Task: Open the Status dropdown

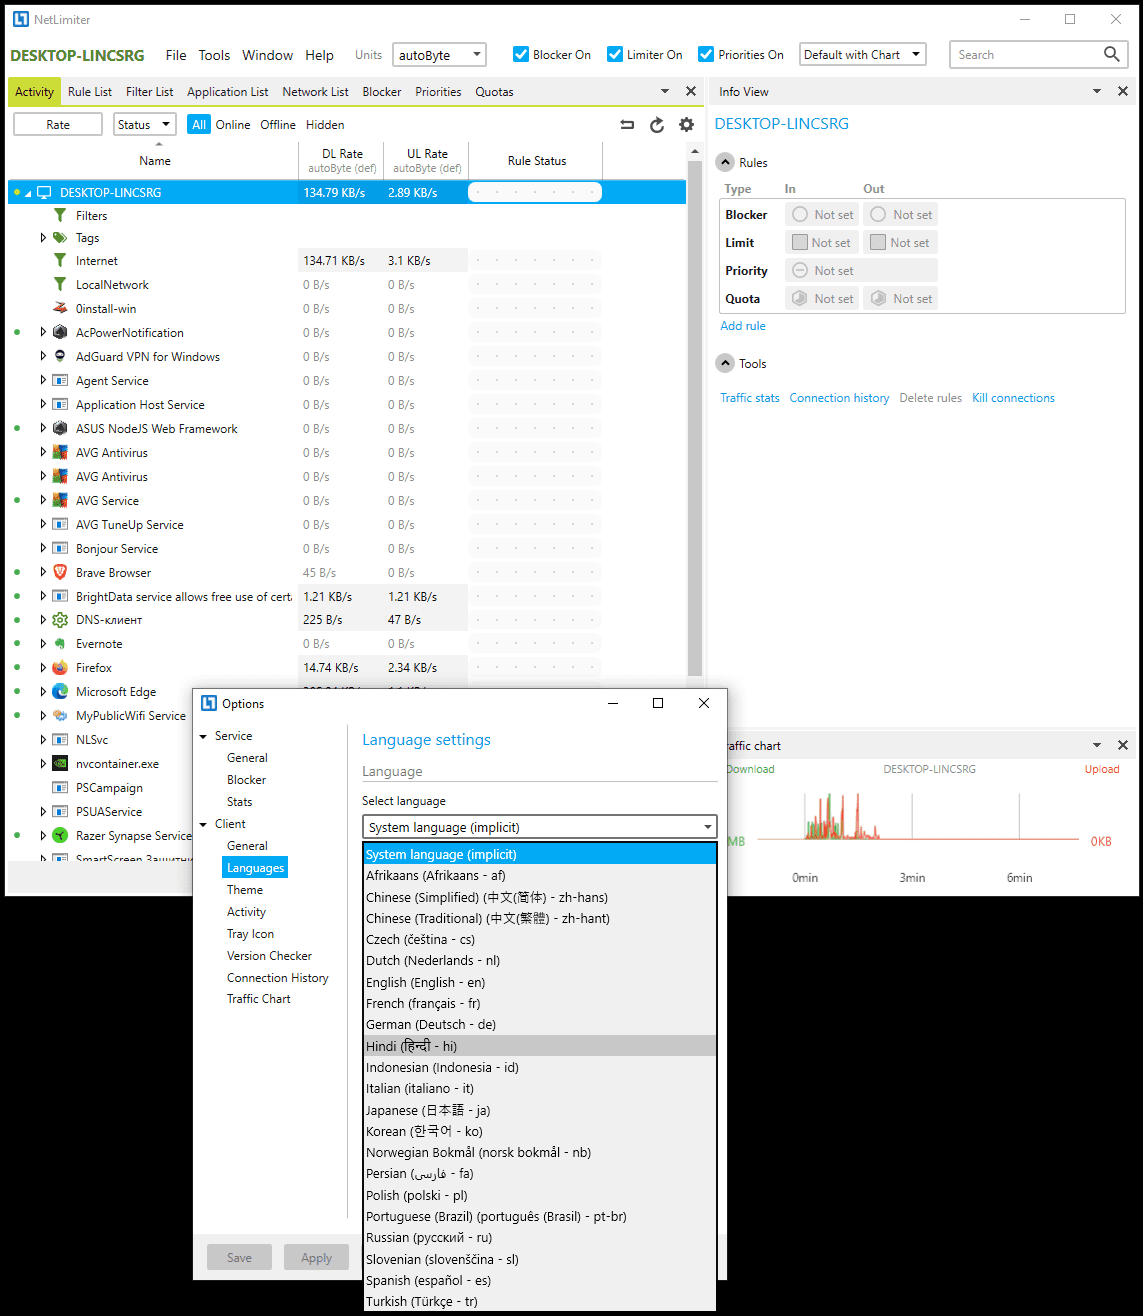Action: point(144,125)
